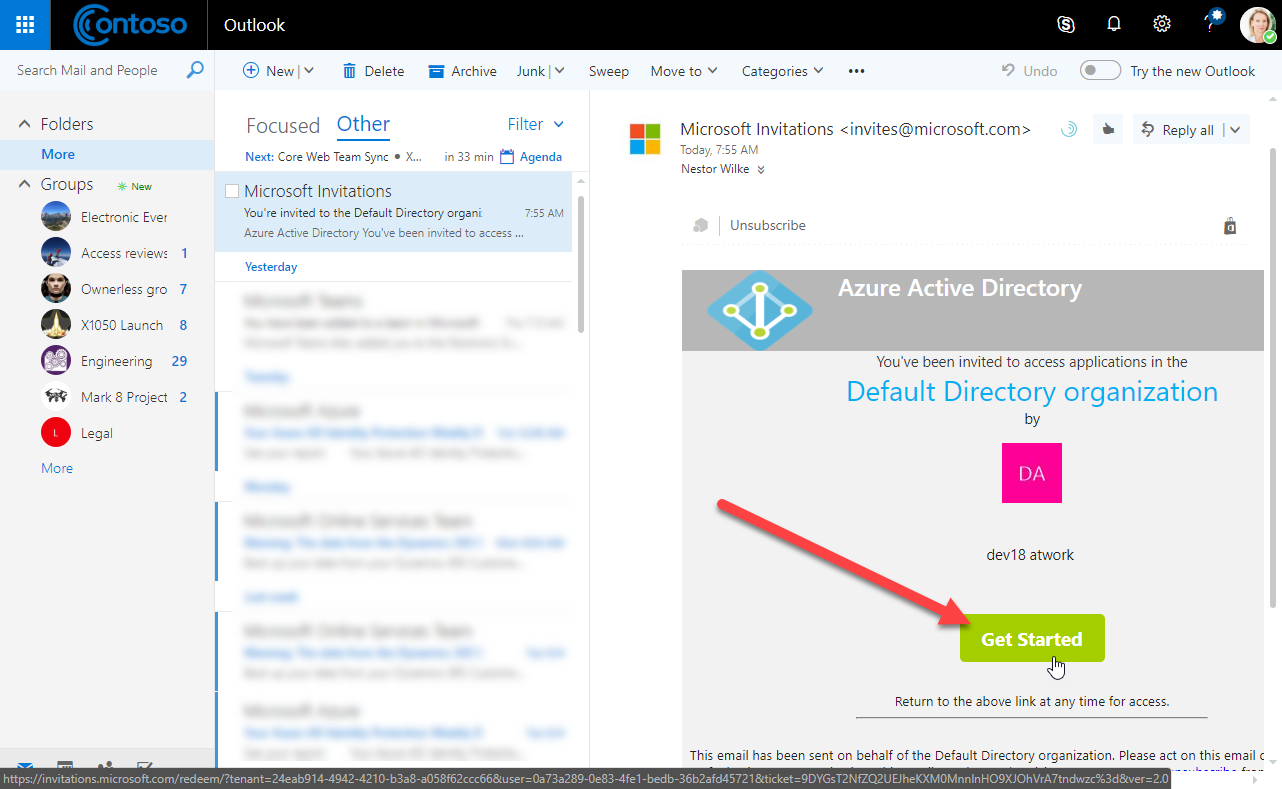
Task: Click the green Get Started button
Action: [1031, 639]
